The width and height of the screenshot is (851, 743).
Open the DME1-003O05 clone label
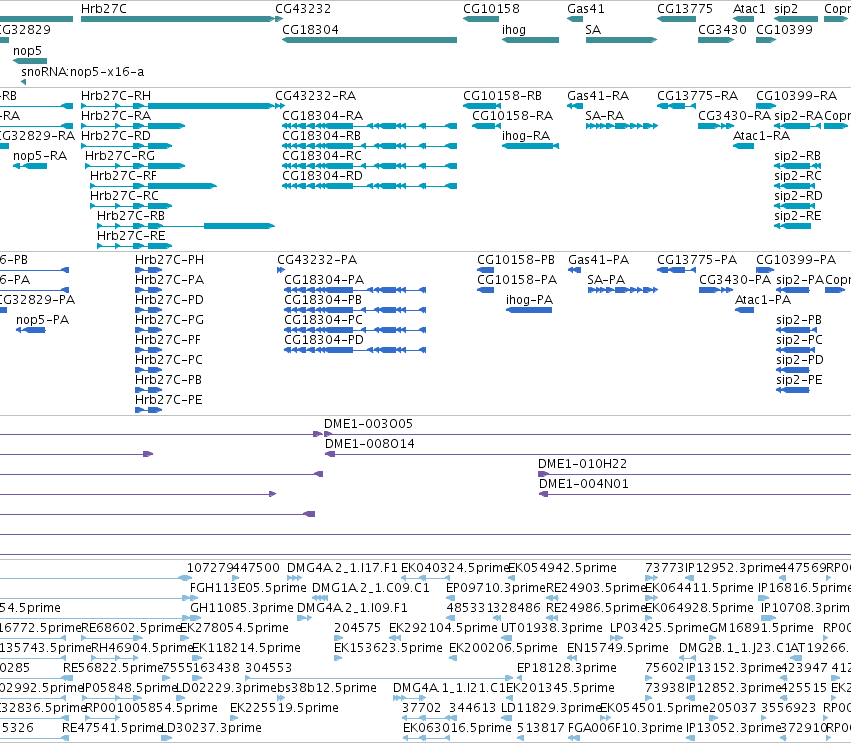pos(369,424)
